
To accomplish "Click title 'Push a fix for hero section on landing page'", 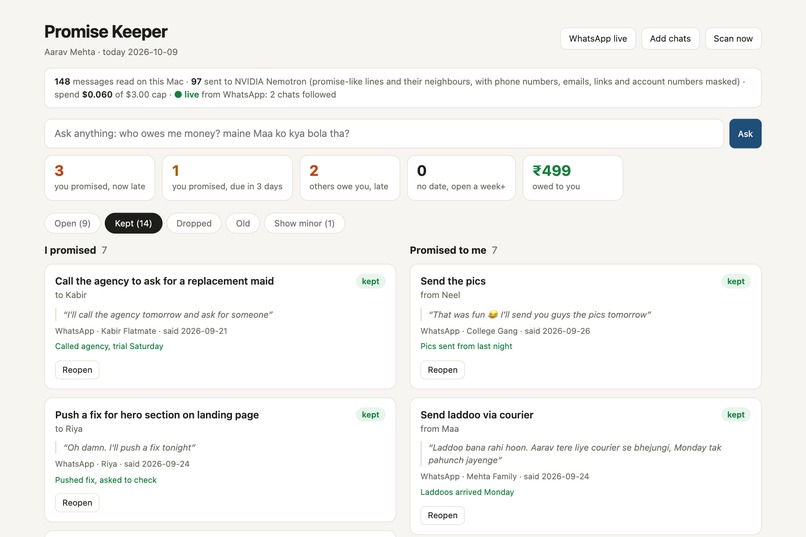I will click(x=157, y=415).
